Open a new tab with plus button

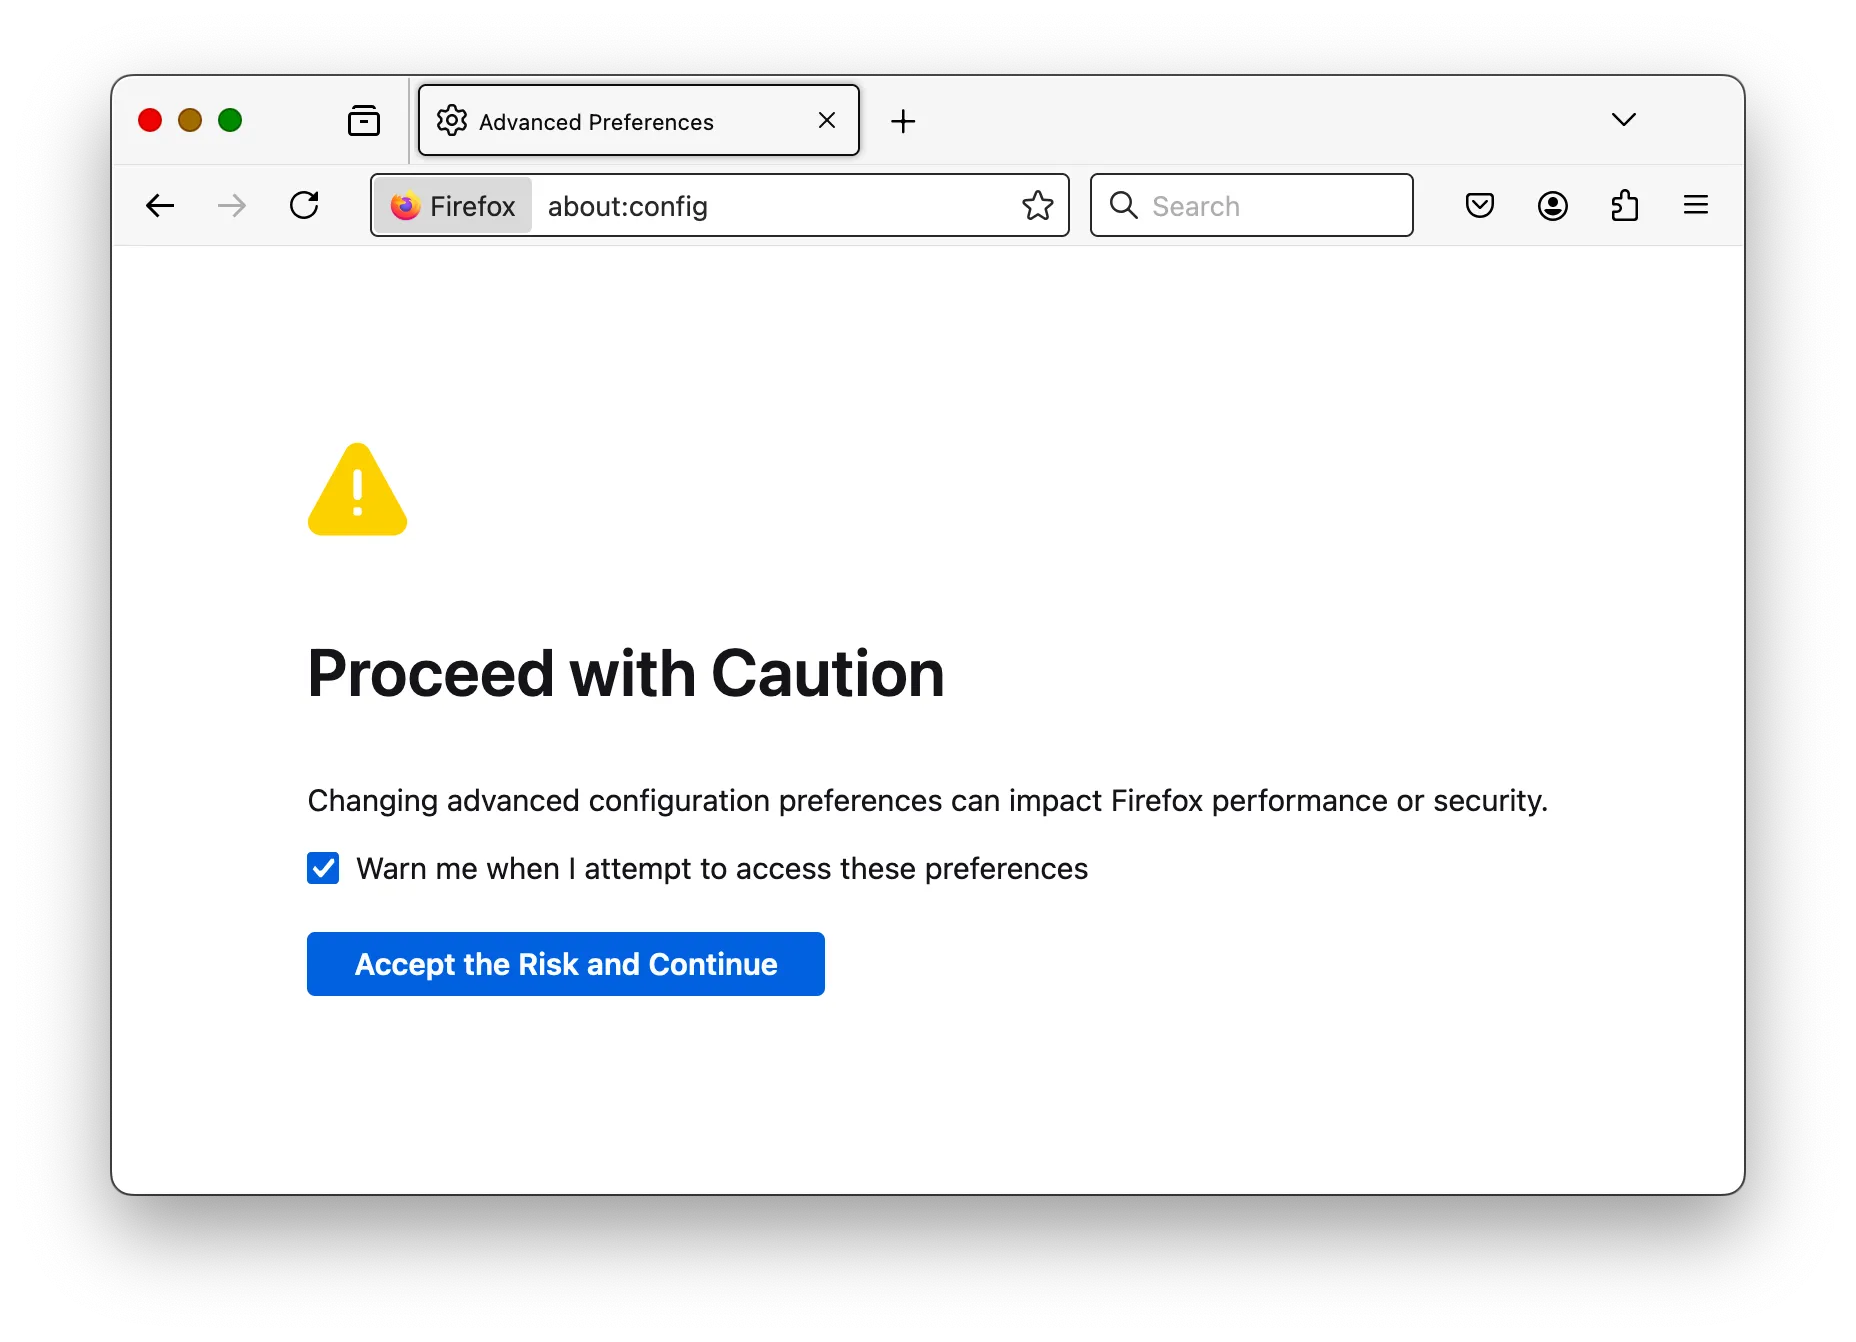pos(903,120)
